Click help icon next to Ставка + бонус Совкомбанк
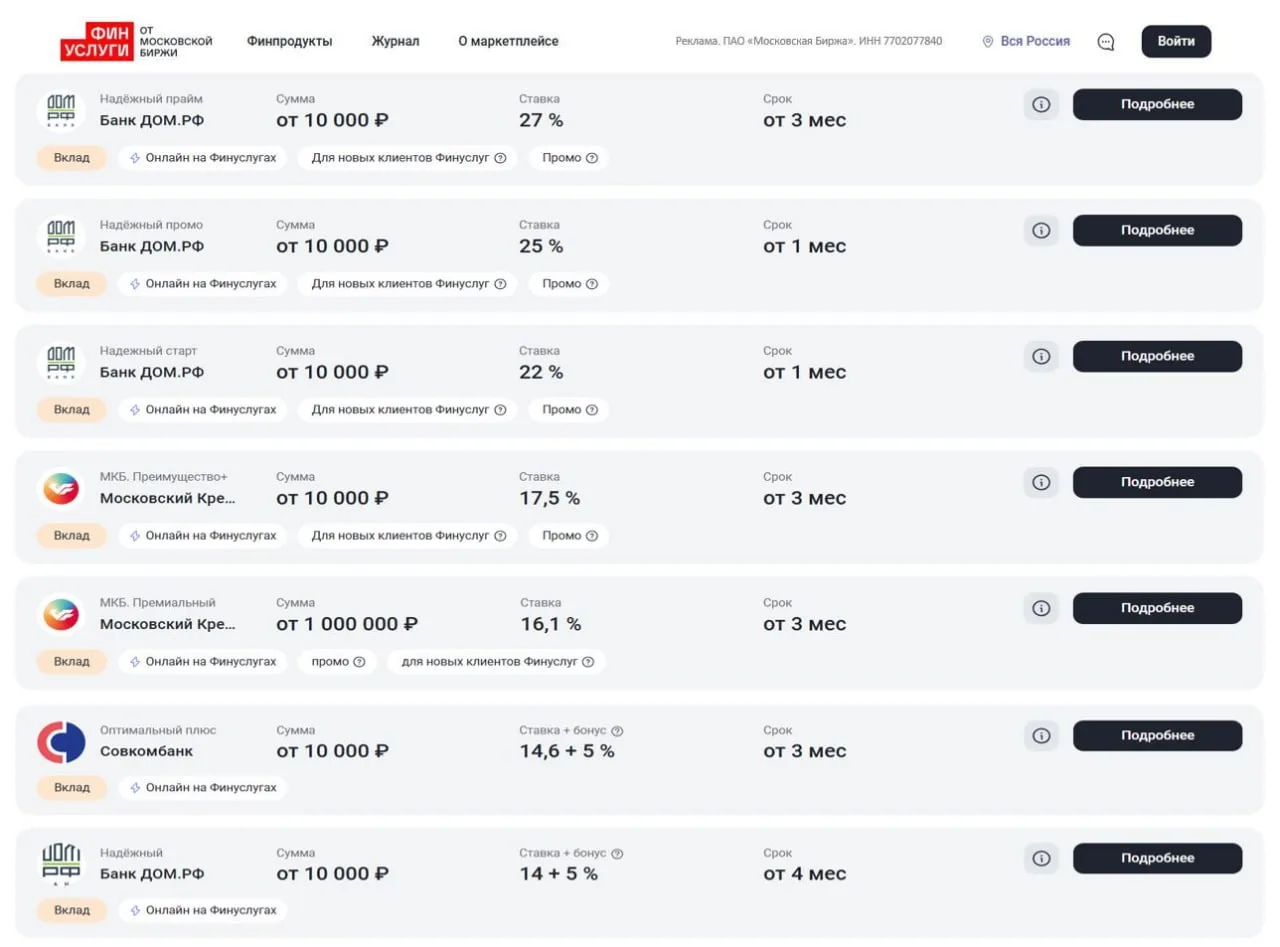The height and width of the screenshot is (947, 1280). pyautogui.click(x=617, y=731)
